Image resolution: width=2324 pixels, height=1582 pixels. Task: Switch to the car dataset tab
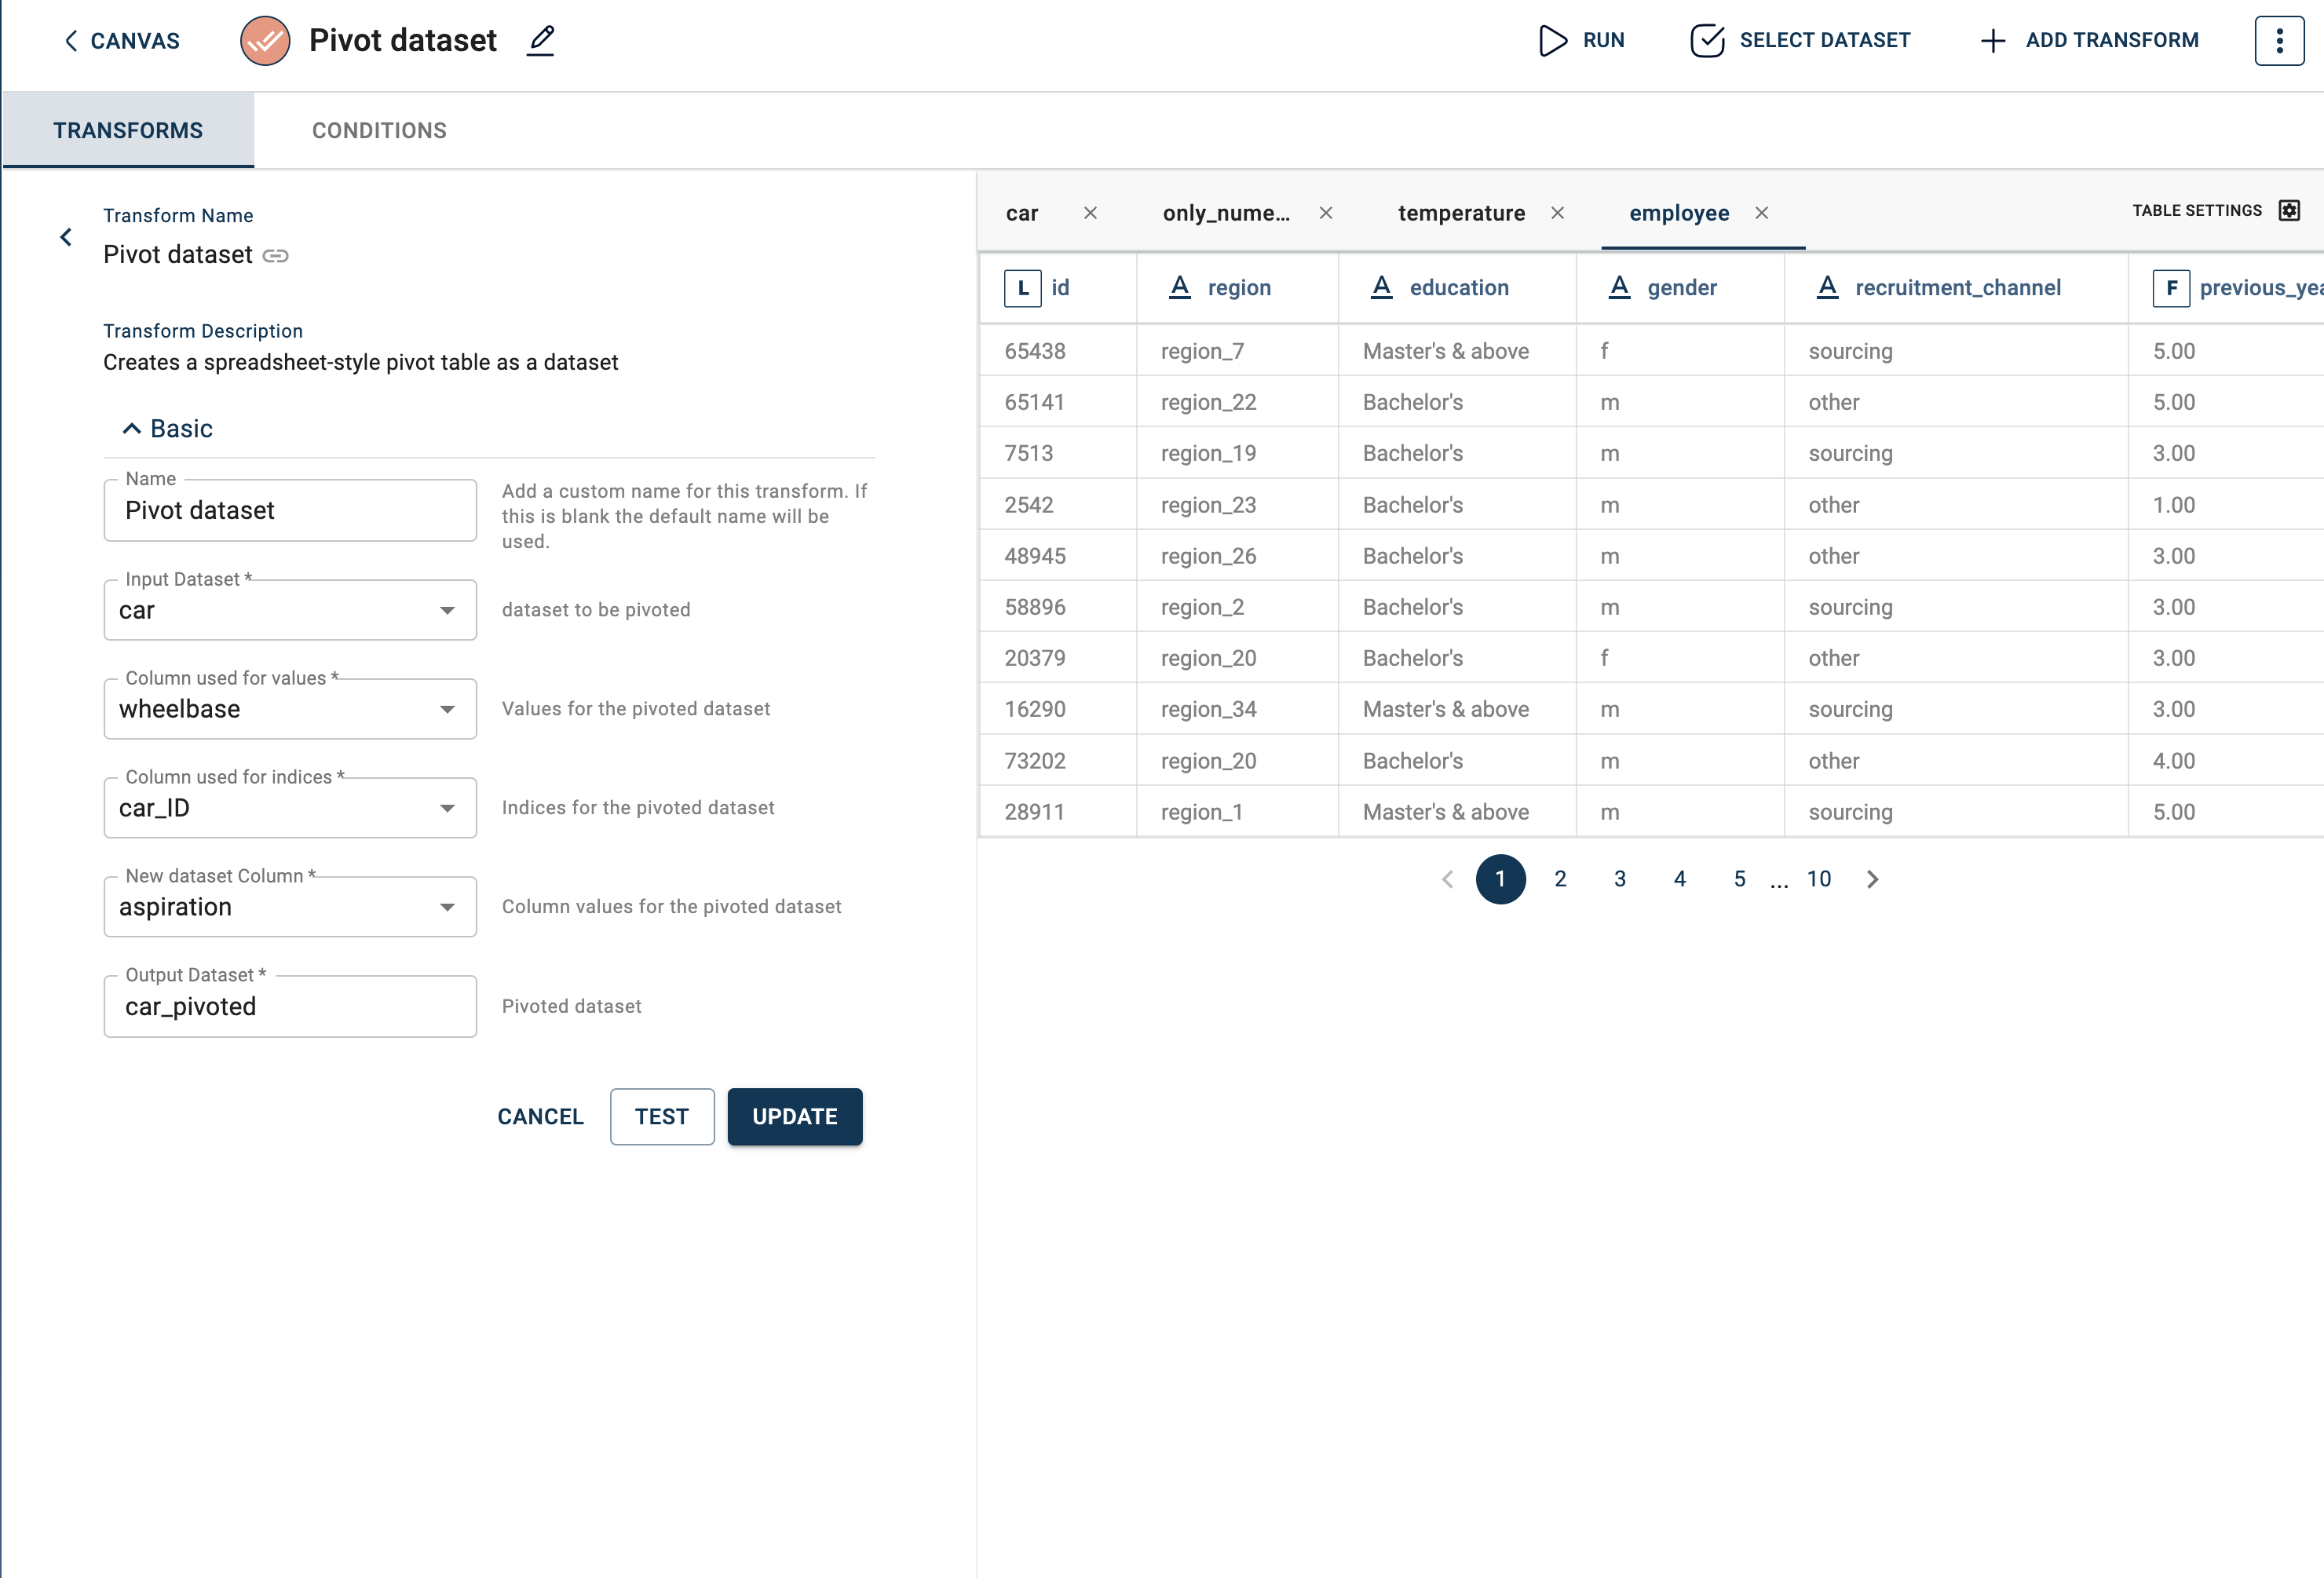[x=1022, y=213]
